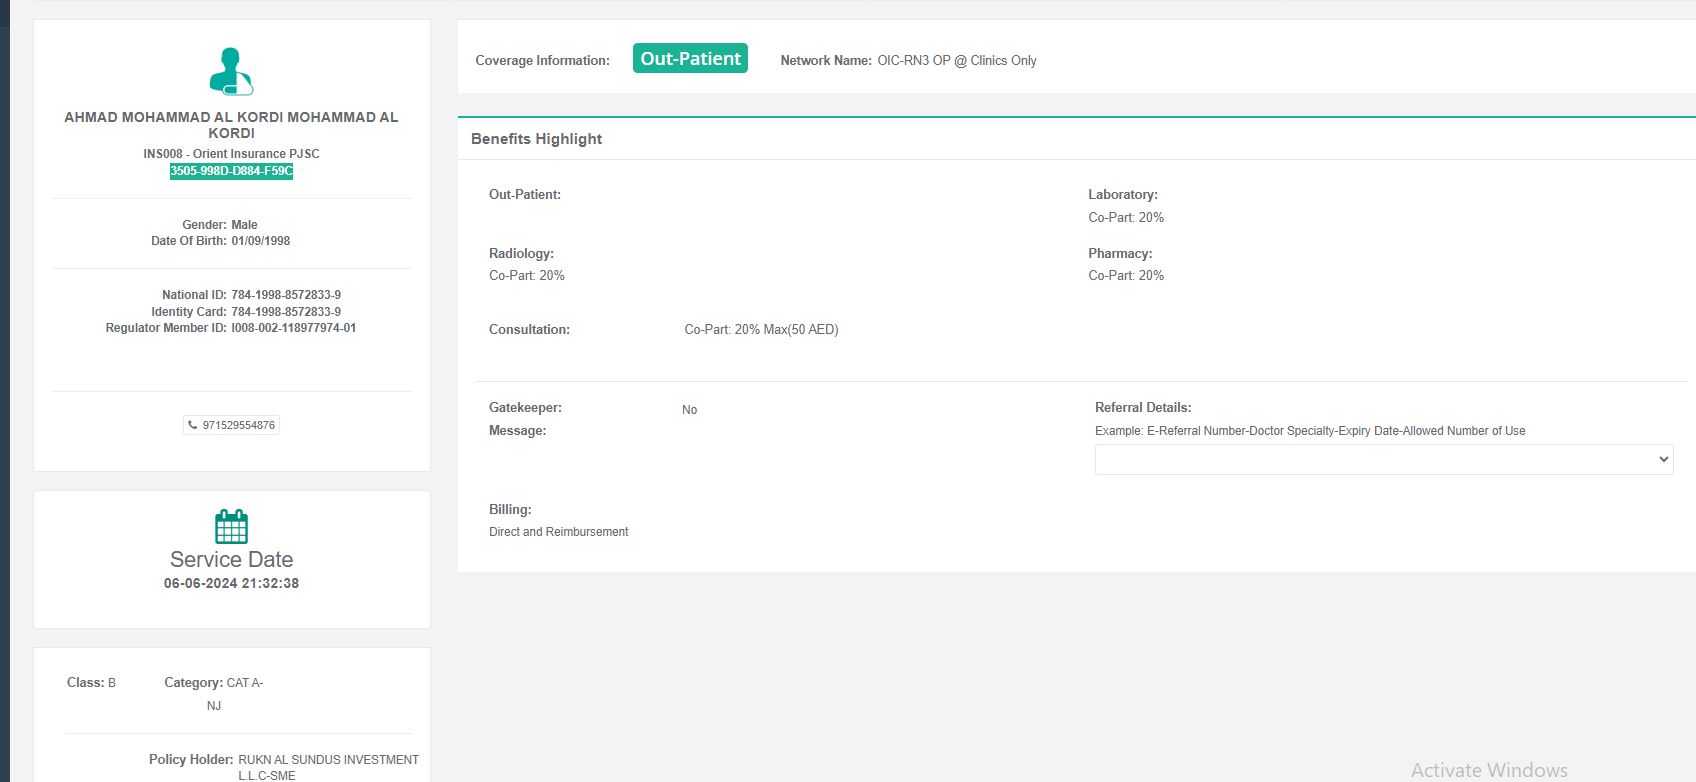Open the Referral Details dropdown
The width and height of the screenshot is (1696, 782).
click(x=1383, y=459)
